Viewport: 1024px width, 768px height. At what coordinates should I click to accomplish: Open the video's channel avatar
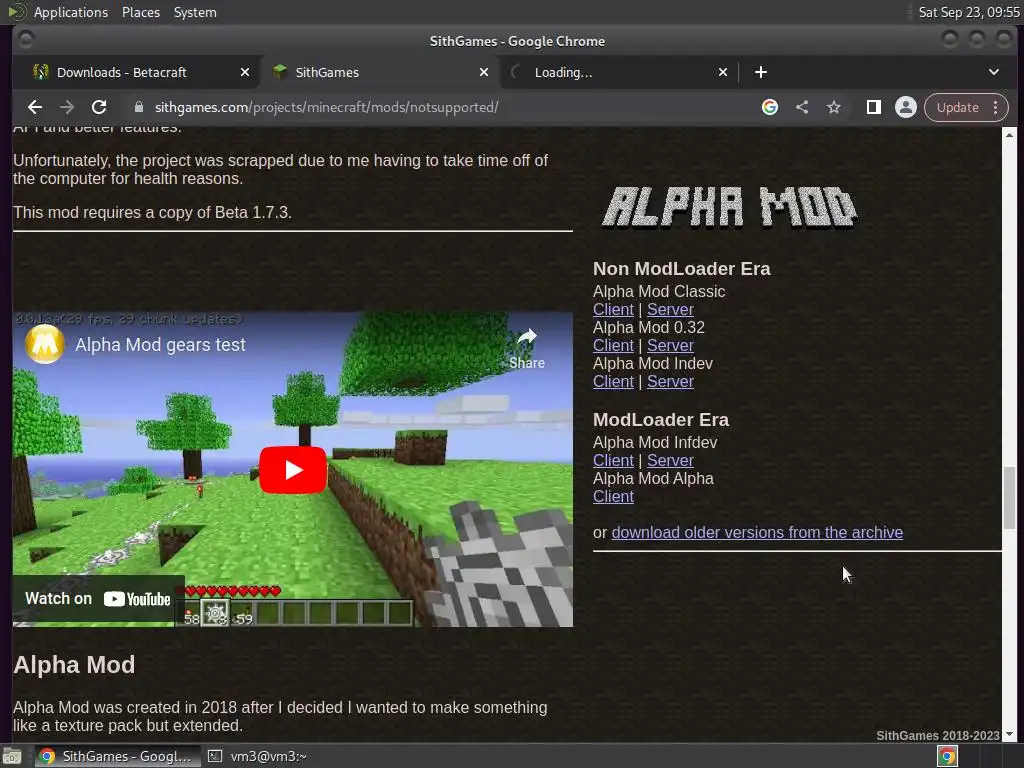click(x=44, y=344)
